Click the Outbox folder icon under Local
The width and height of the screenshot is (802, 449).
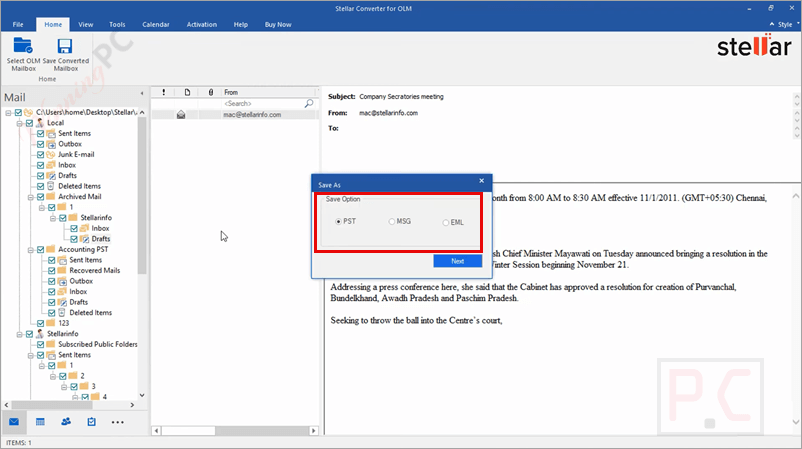click(x=51, y=144)
